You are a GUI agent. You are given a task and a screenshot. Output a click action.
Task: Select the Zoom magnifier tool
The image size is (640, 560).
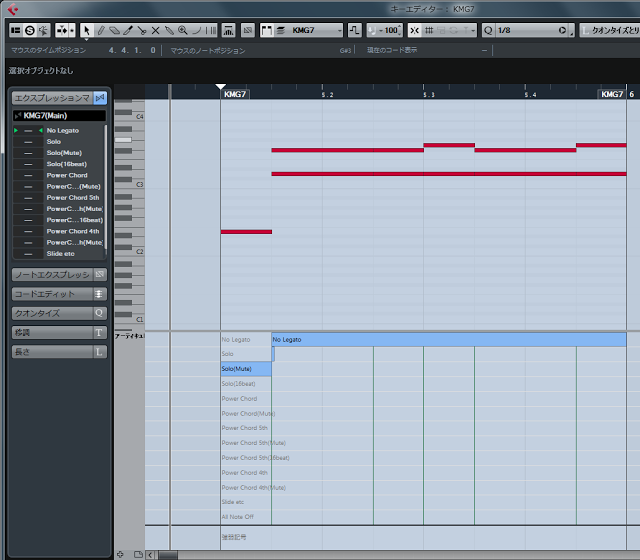pos(183,30)
